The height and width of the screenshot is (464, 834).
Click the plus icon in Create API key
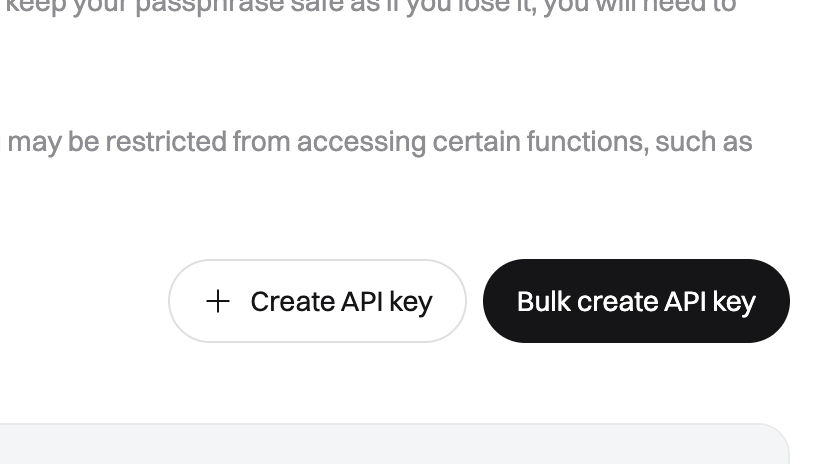[x=218, y=301]
